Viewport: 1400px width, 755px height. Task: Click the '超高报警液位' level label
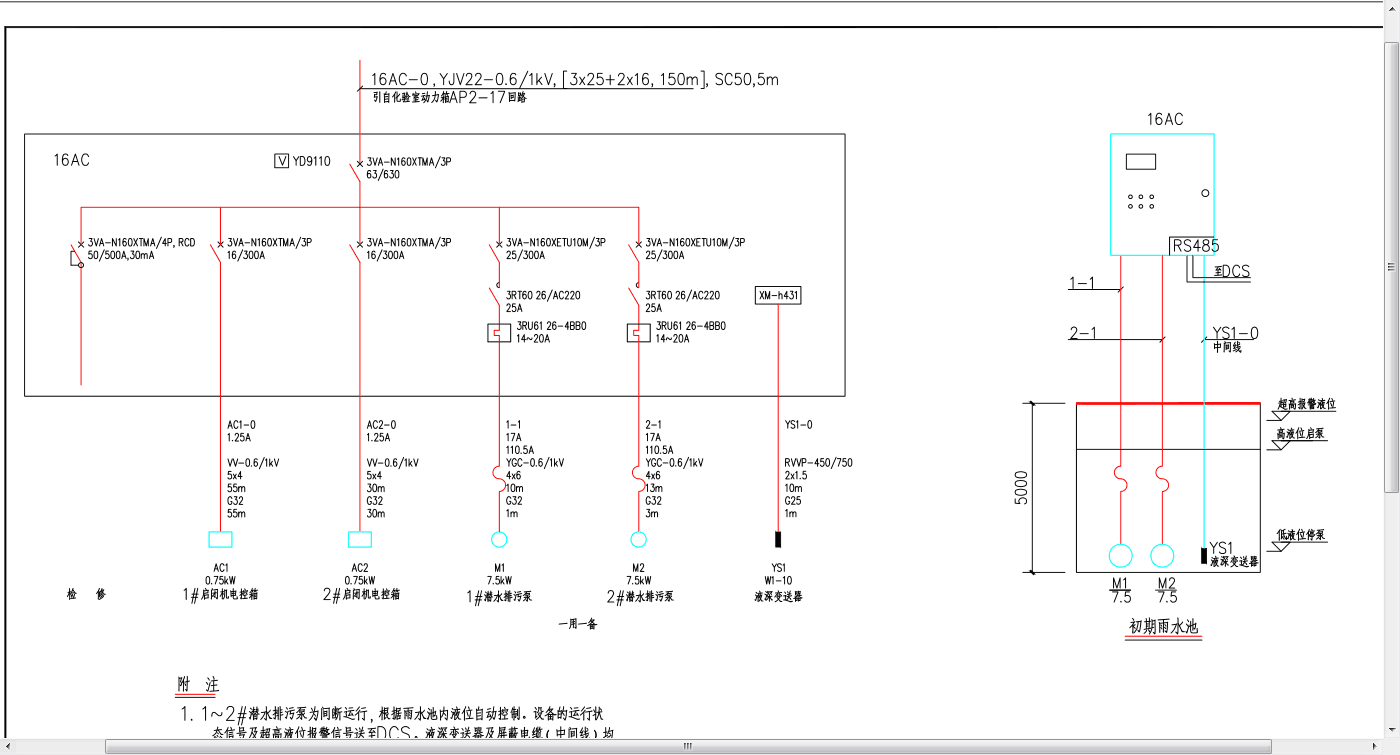1306,405
